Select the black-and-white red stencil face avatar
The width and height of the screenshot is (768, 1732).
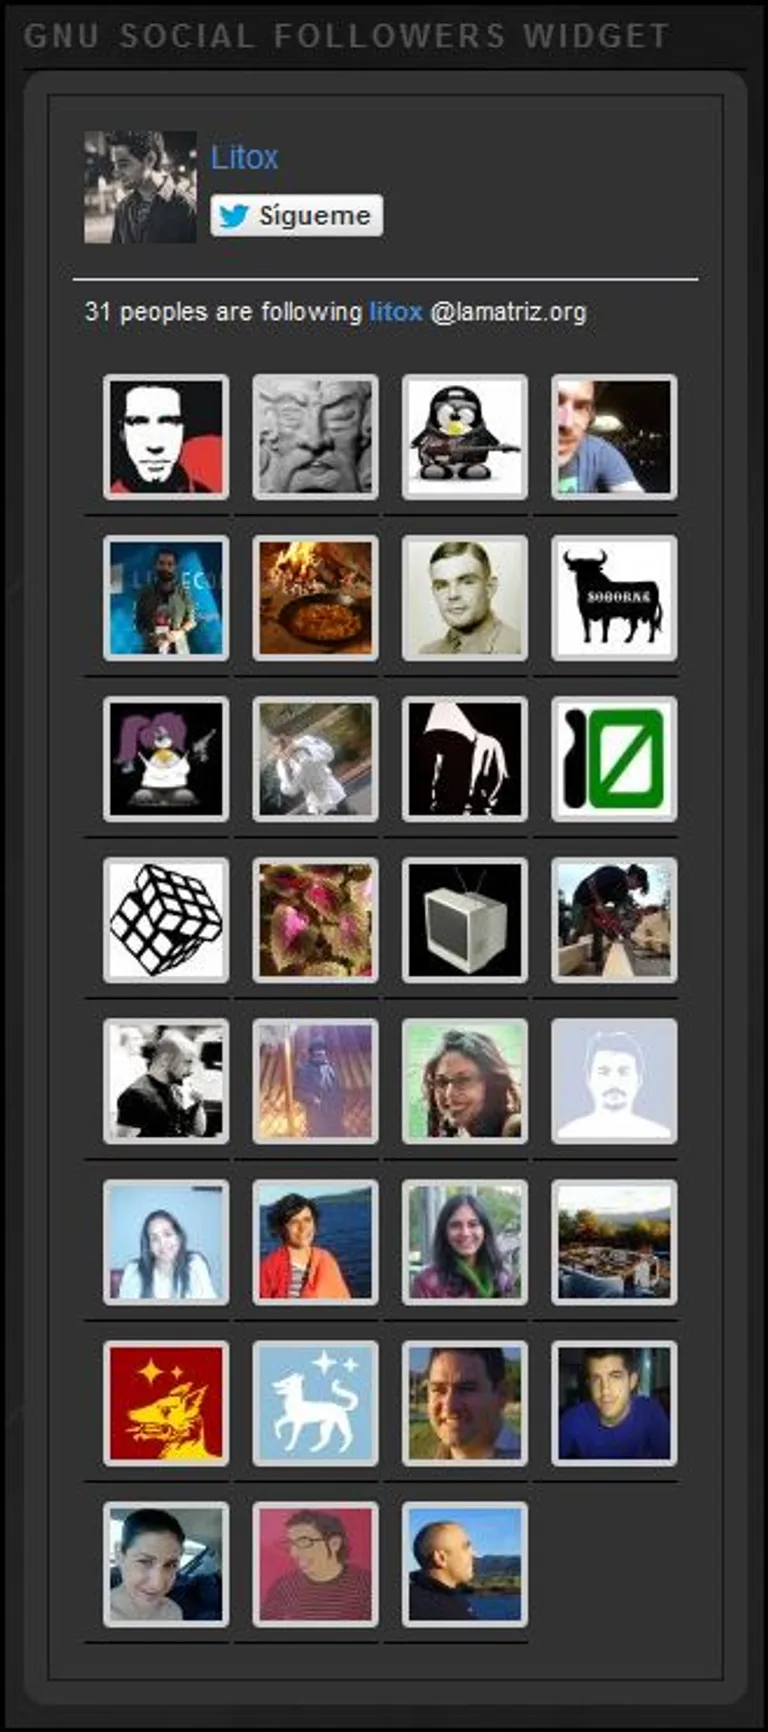pyautogui.click(x=166, y=437)
